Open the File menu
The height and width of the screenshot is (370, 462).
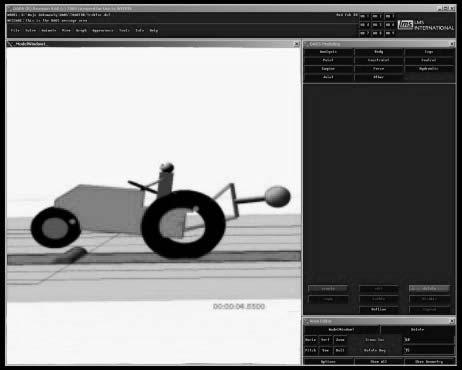click(x=15, y=30)
